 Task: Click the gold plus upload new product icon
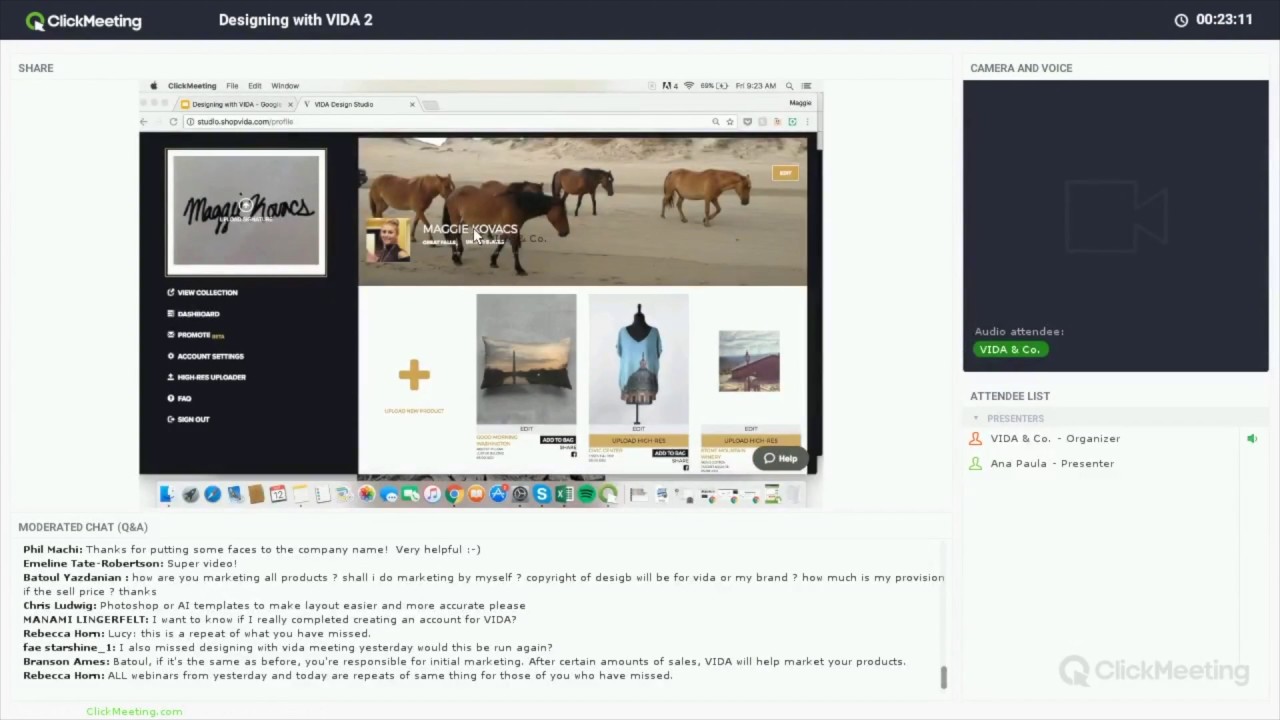coord(414,375)
